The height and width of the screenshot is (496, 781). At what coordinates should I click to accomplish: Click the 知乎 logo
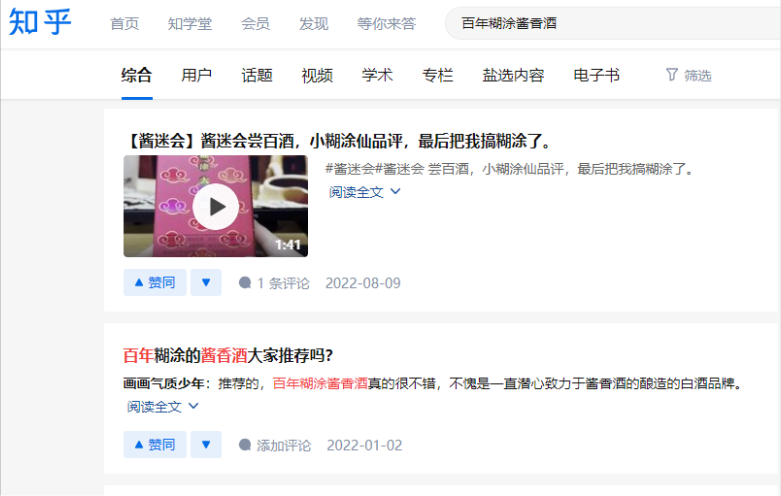coord(40,22)
